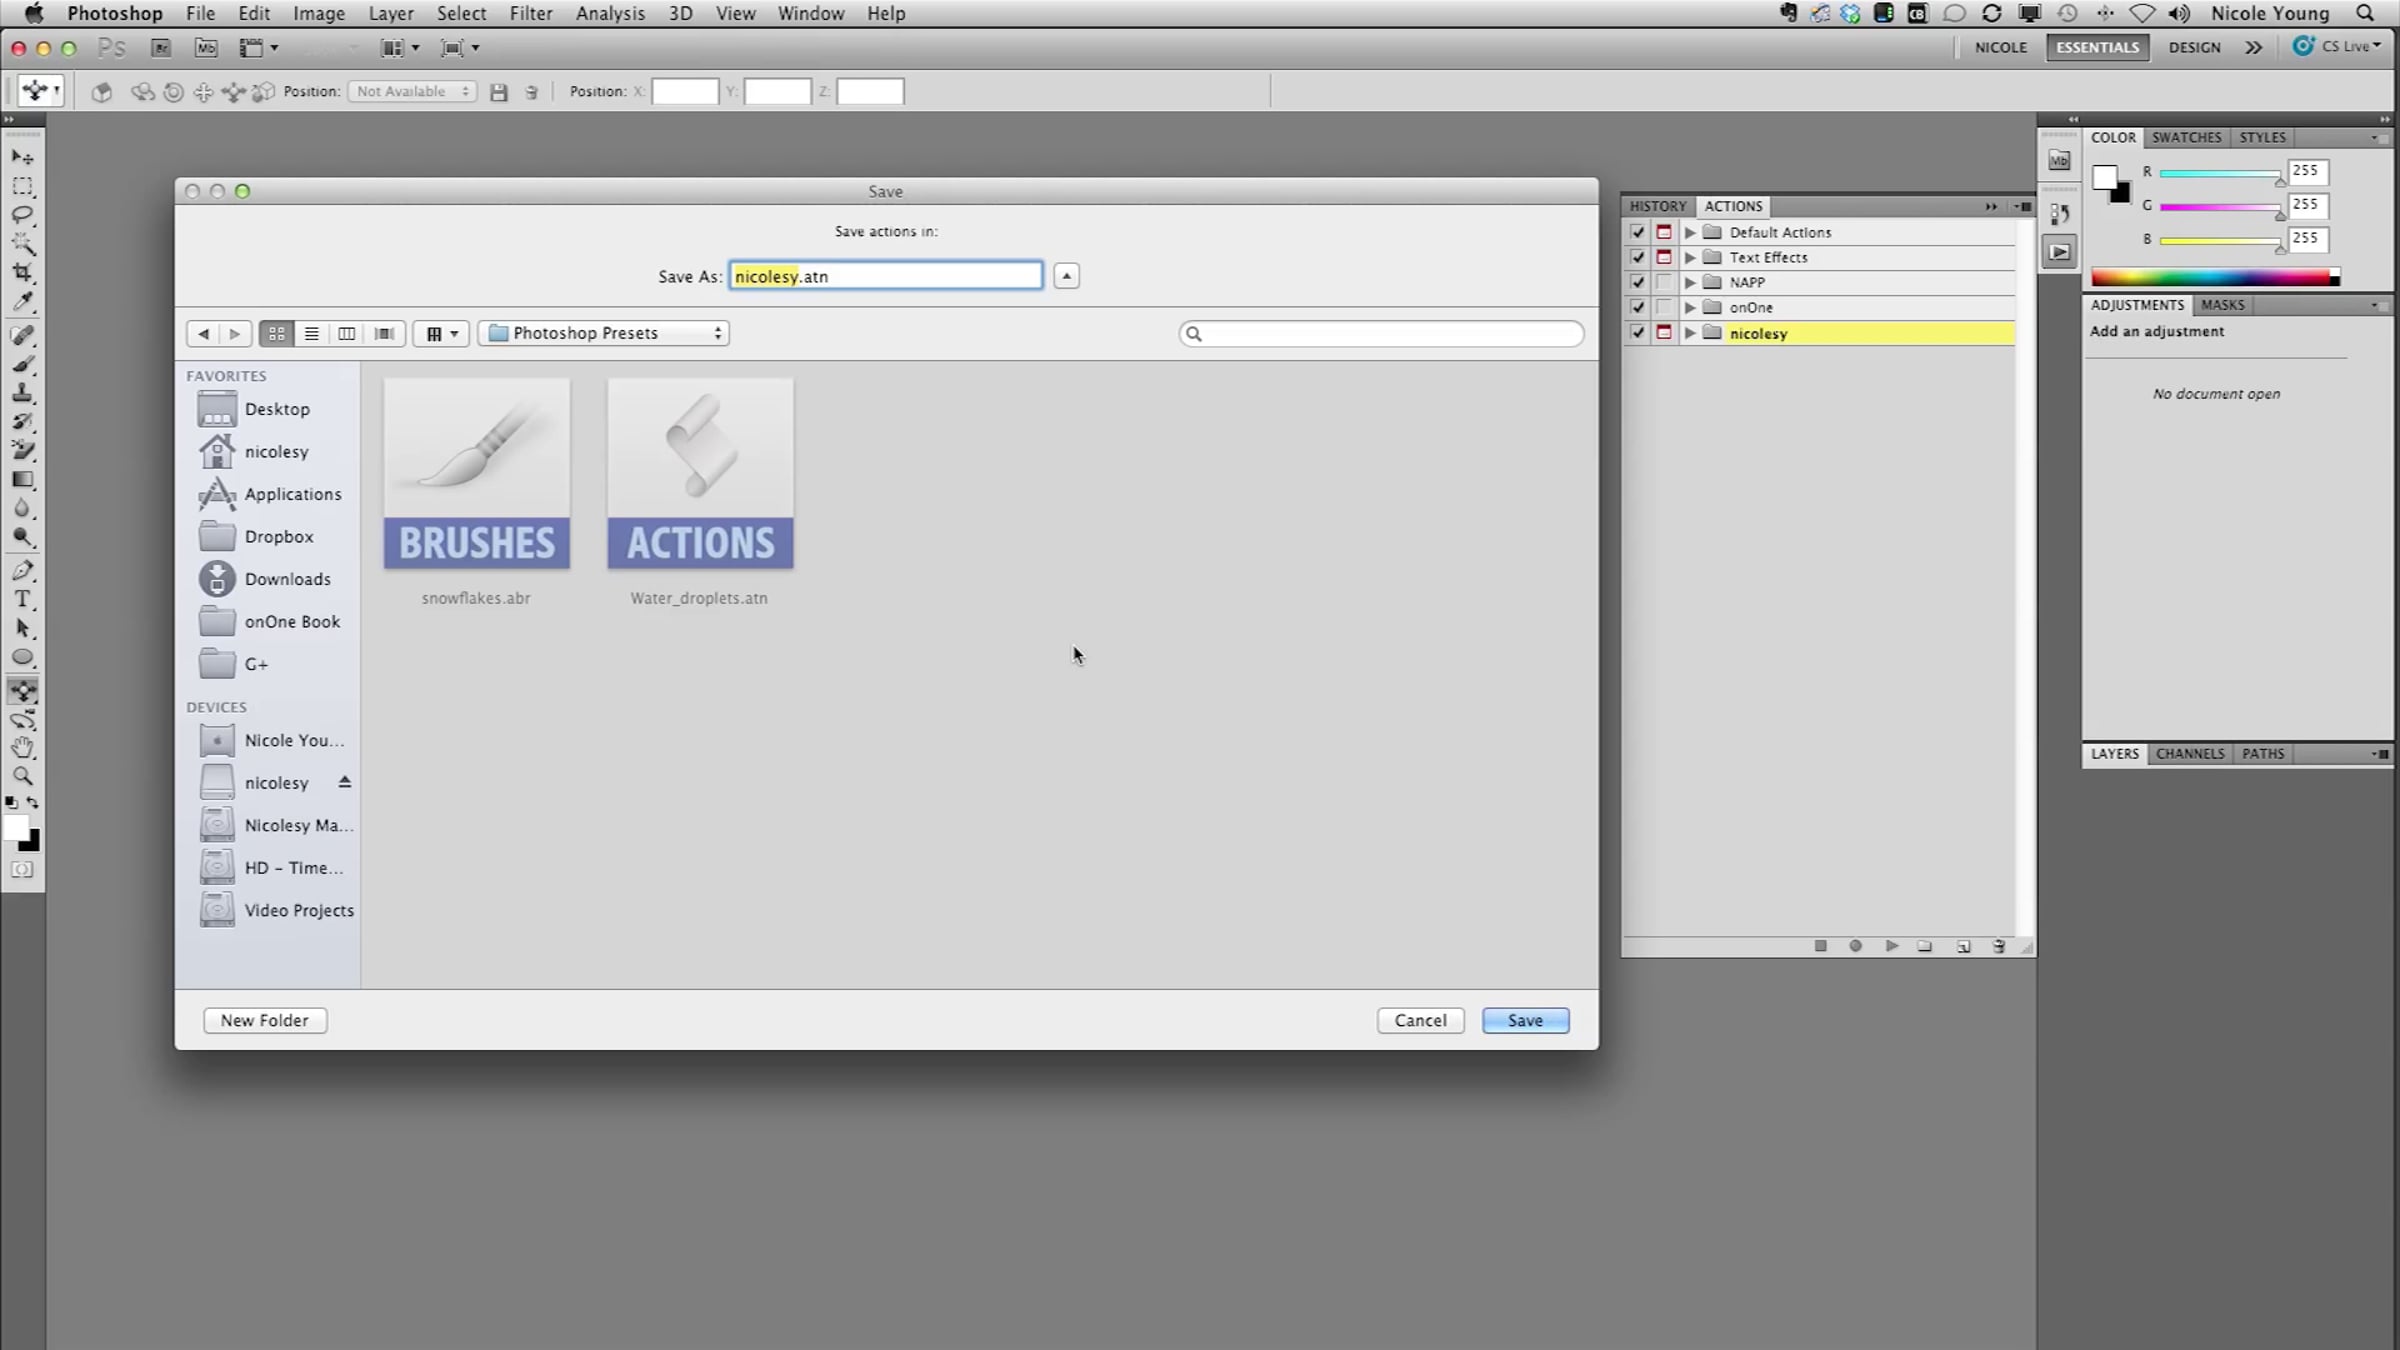Image resolution: width=2400 pixels, height=1350 pixels.
Task: Open the Photoshop Presets location dropdown
Action: (604, 333)
